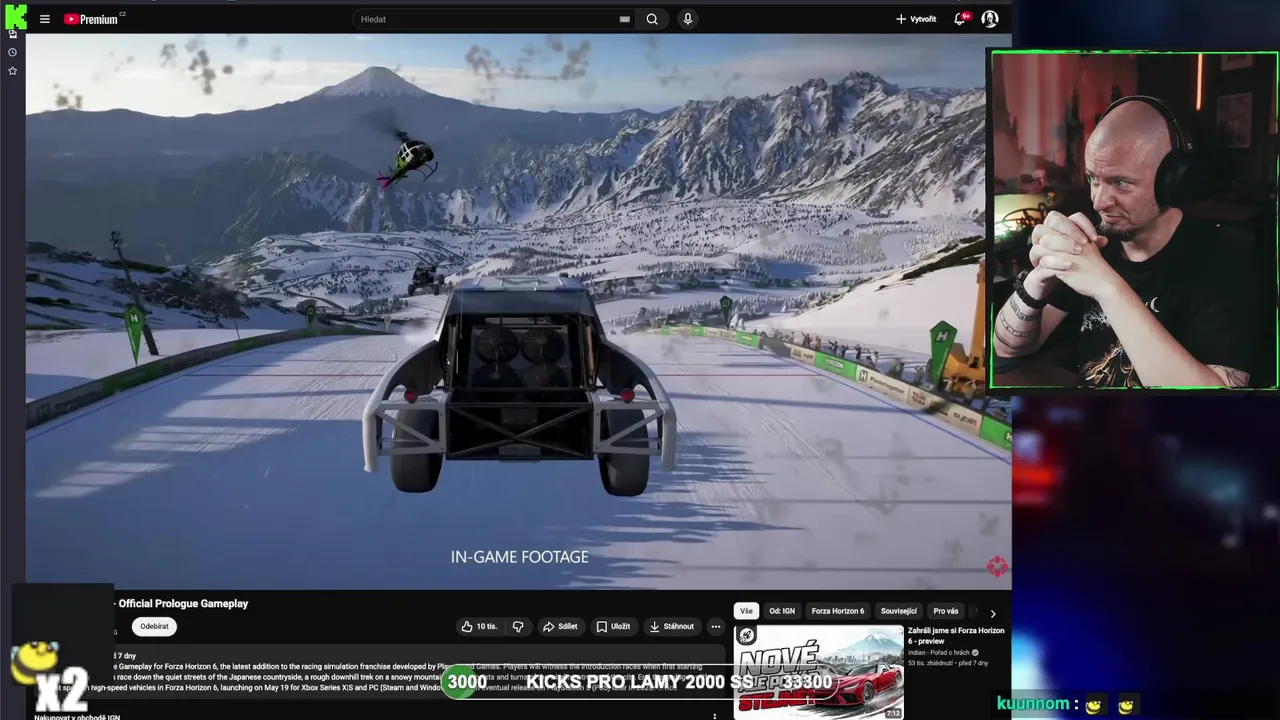Viewport: 1280px width, 720px height.
Task: Open the Nové Forza preview video thumbnail
Action: [x=818, y=671]
